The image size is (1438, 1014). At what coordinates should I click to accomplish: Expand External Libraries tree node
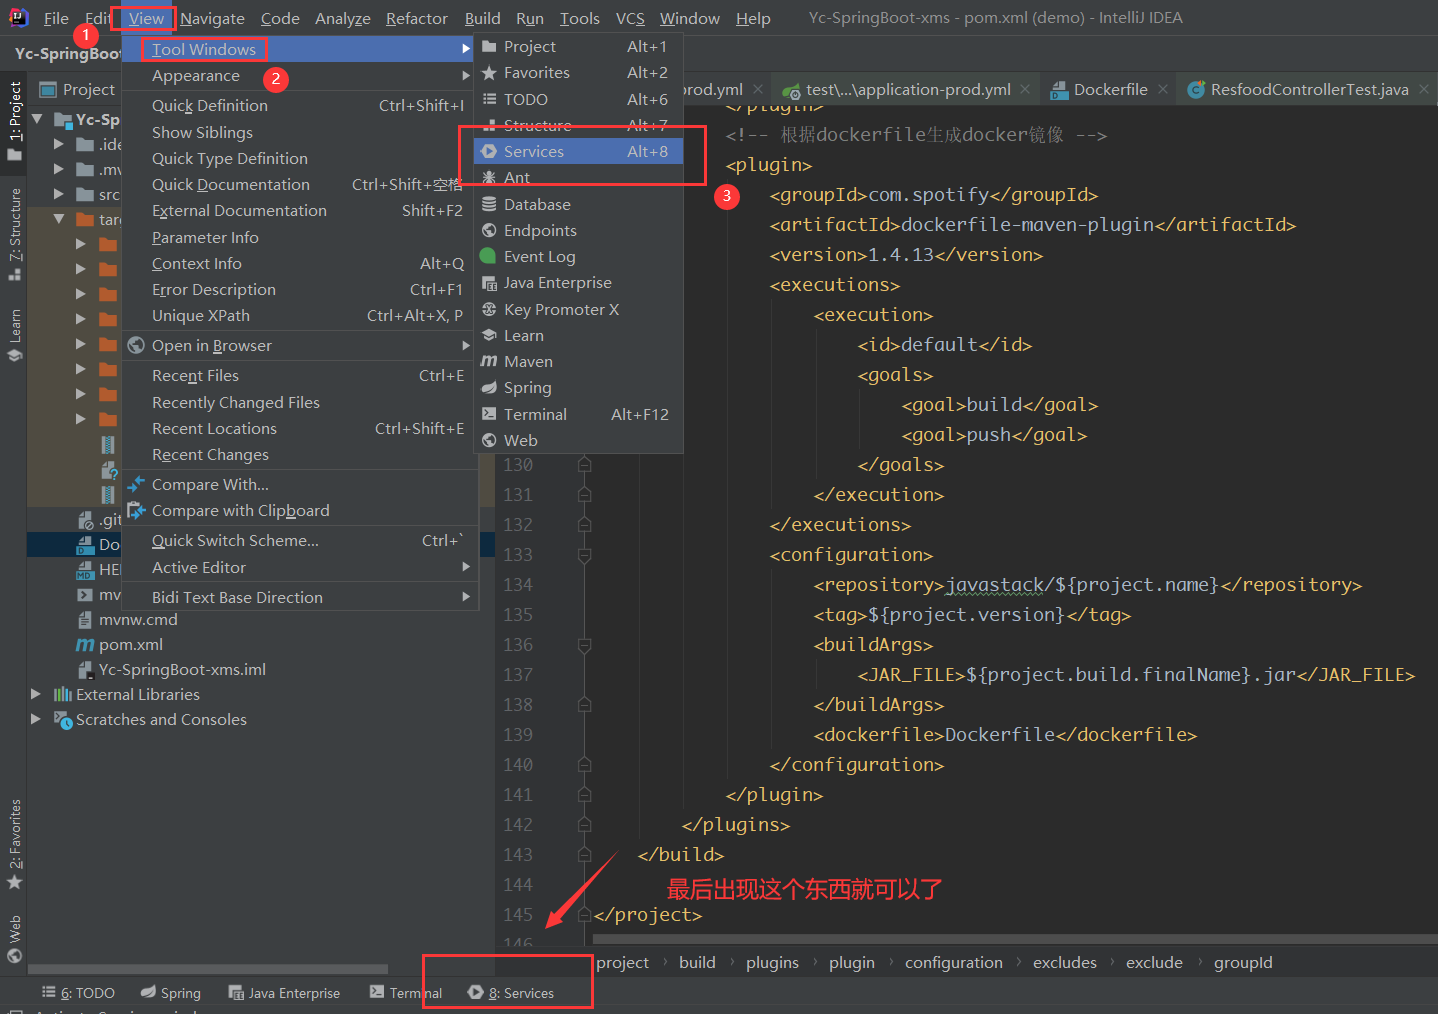tap(36, 694)
